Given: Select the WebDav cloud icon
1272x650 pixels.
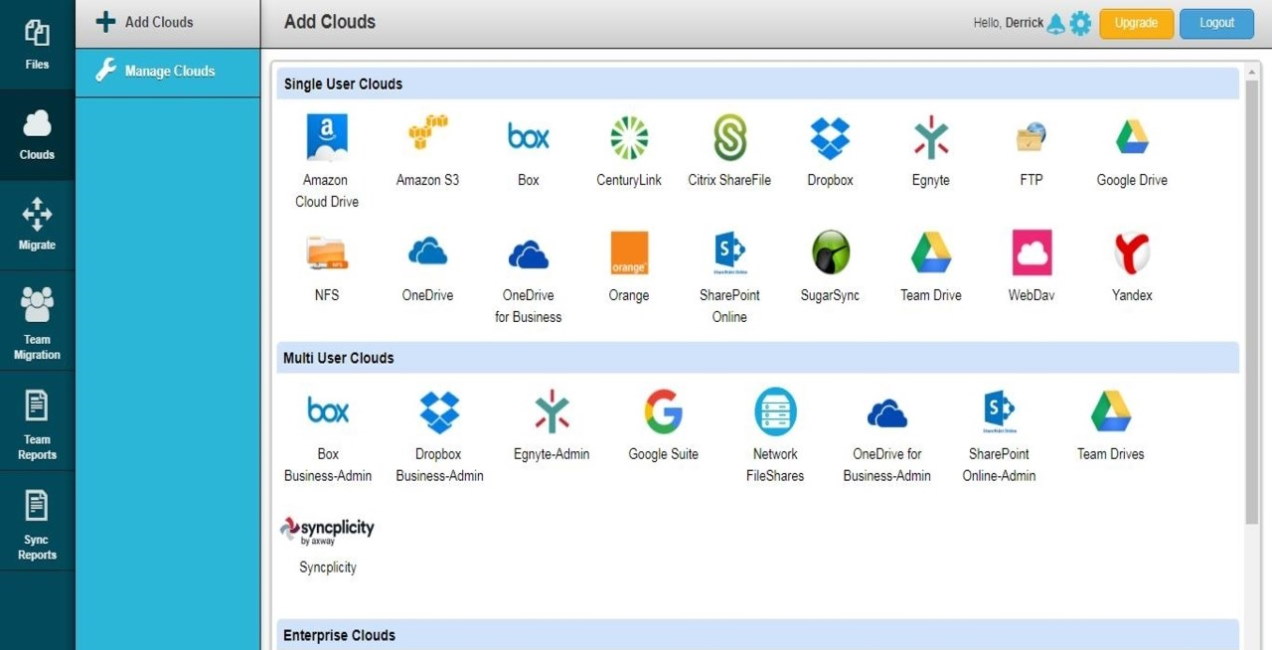Looking at the screenshot, I should pyautogui.click(x=1031, y=253).
